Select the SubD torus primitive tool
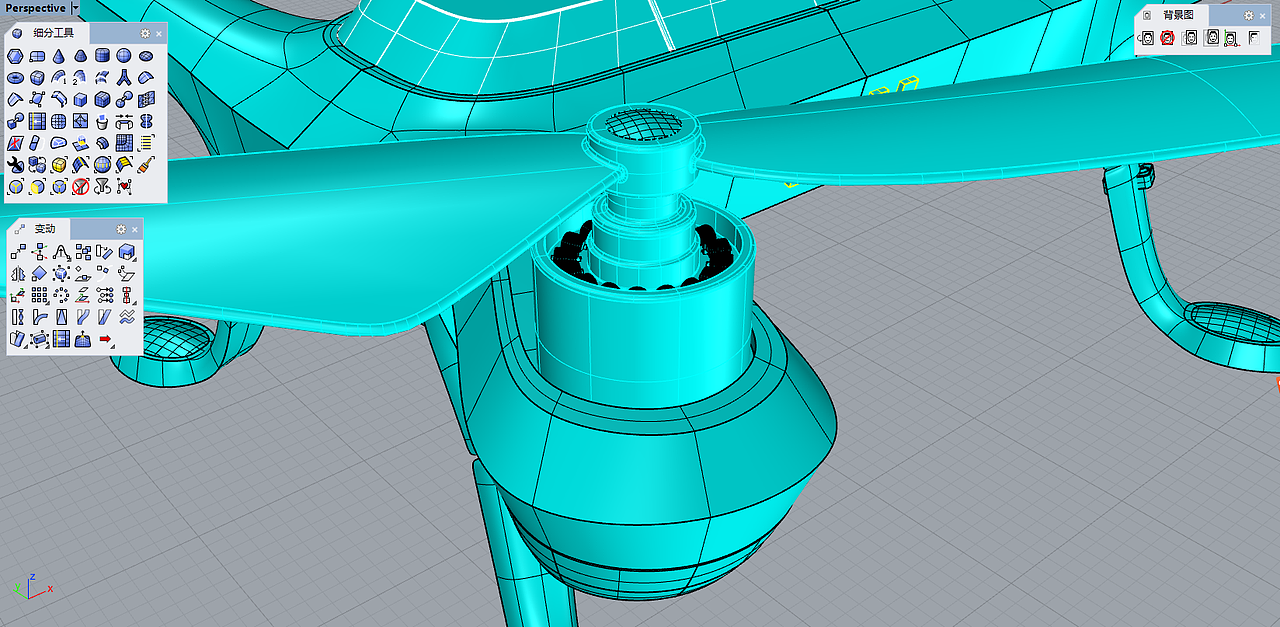1280x627 pixels. 15,77
